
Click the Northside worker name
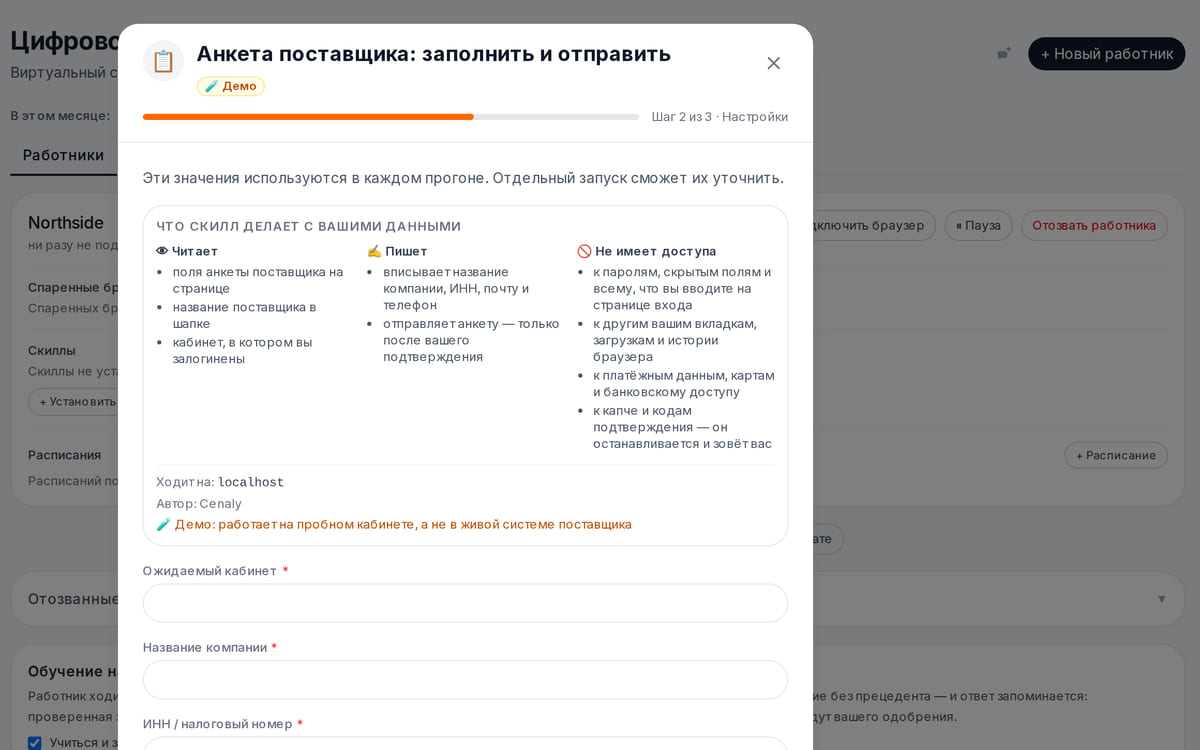click(66, 223)
